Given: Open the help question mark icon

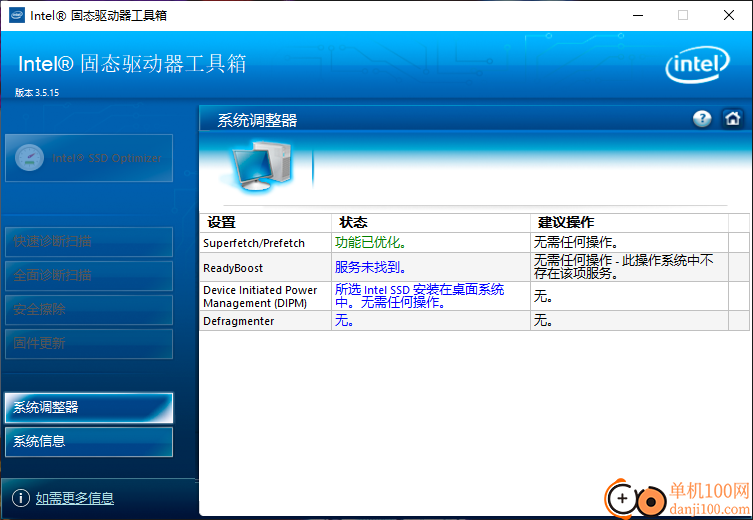Looking at the screenshot, I should pos(702,119).
